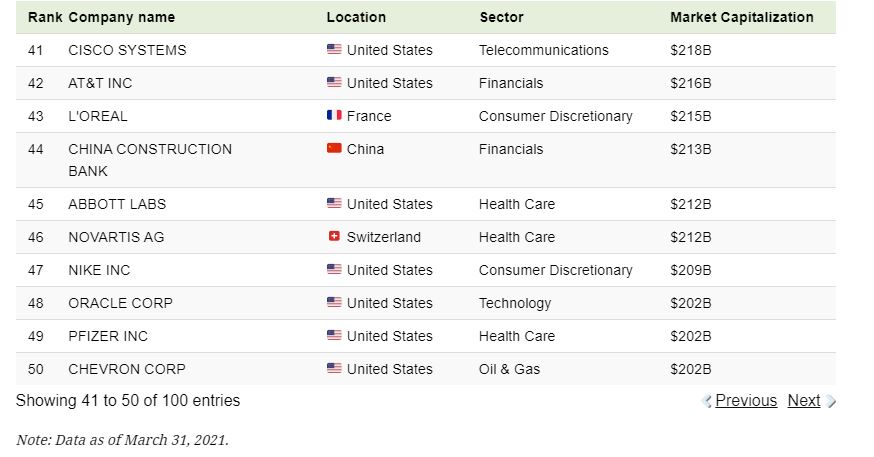
Task: Click NOVARTIS AG company cell
Action: (x=116, y=237)
